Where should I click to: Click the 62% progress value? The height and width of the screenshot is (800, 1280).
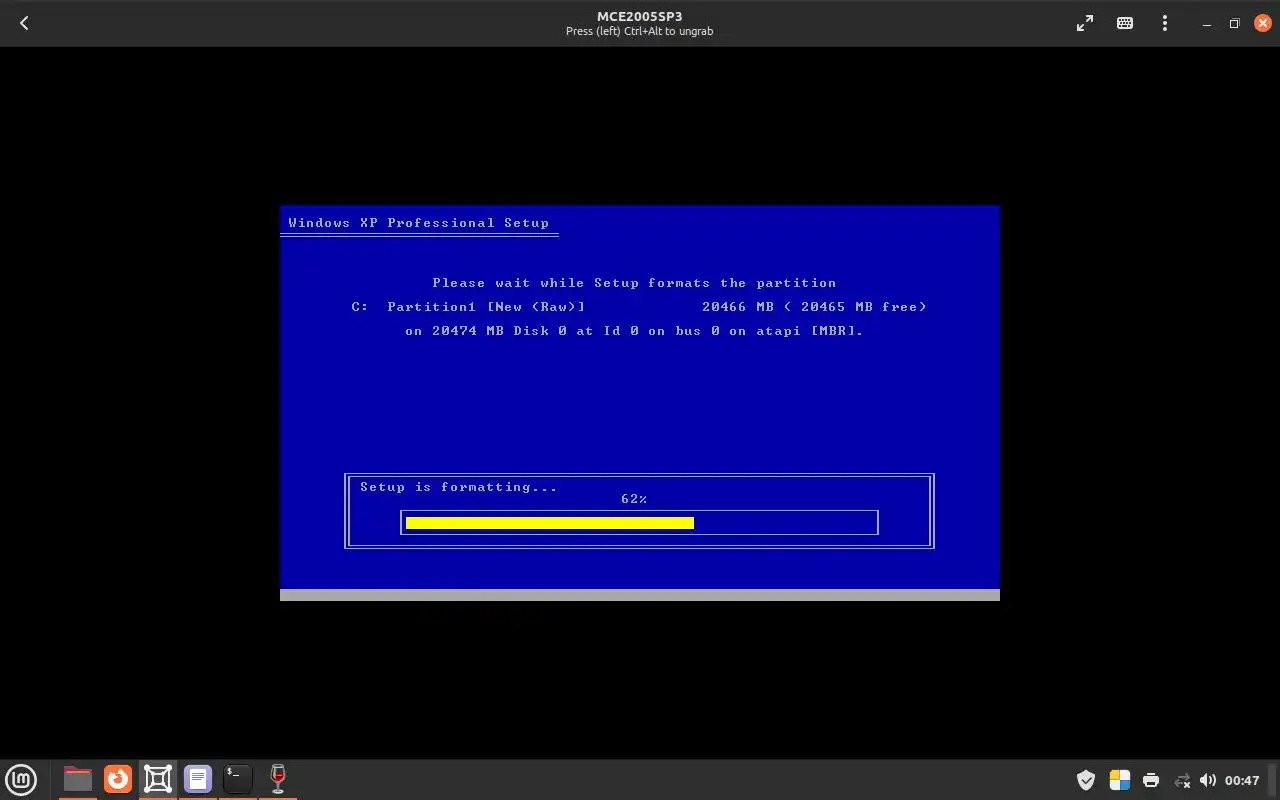pos(634,499)
